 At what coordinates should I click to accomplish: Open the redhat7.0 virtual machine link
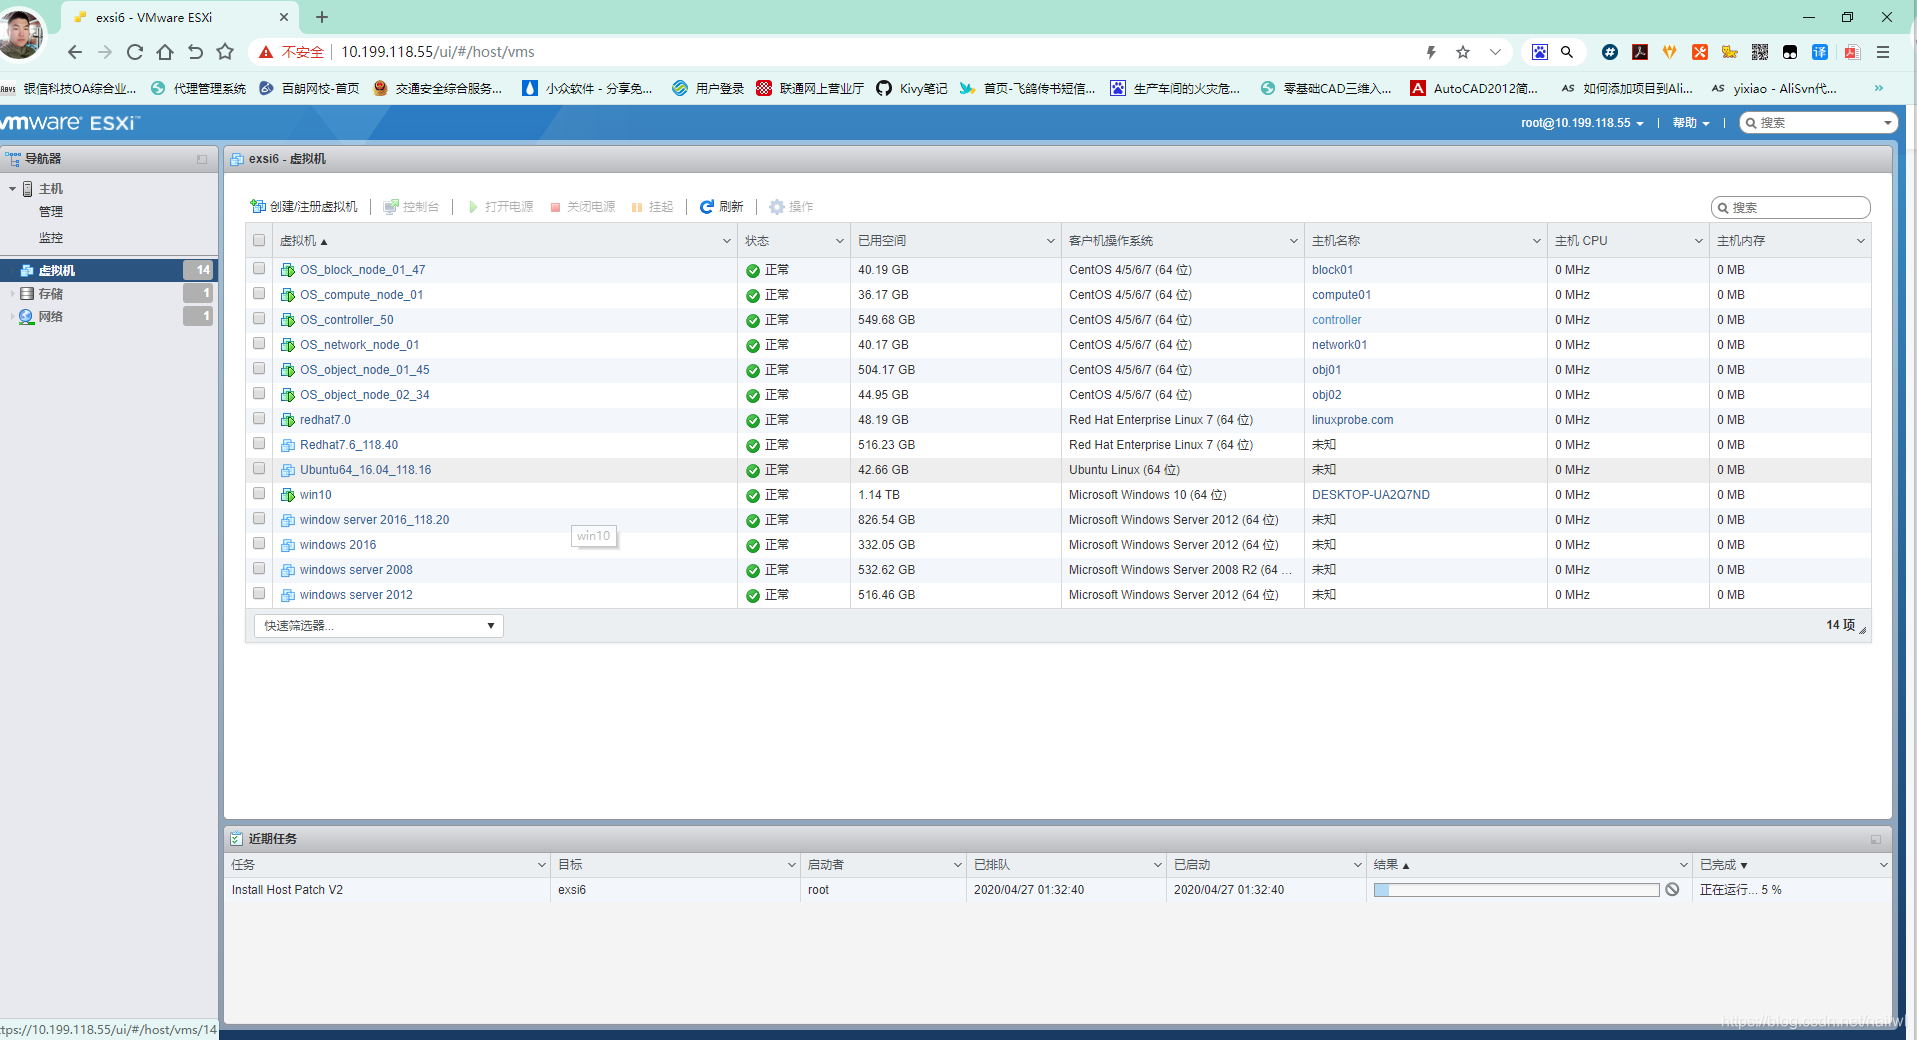tap(325, 420)
